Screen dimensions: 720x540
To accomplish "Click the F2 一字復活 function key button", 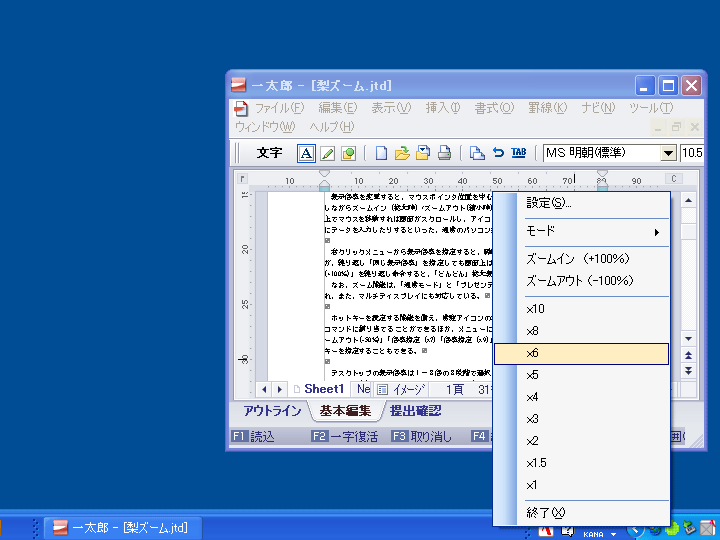I will [x=344, y=436].
